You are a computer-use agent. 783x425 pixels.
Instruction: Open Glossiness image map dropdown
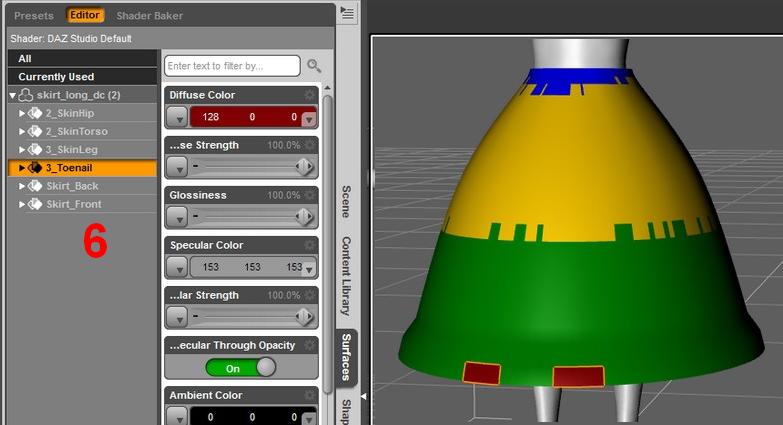click(x=177, y=217)
